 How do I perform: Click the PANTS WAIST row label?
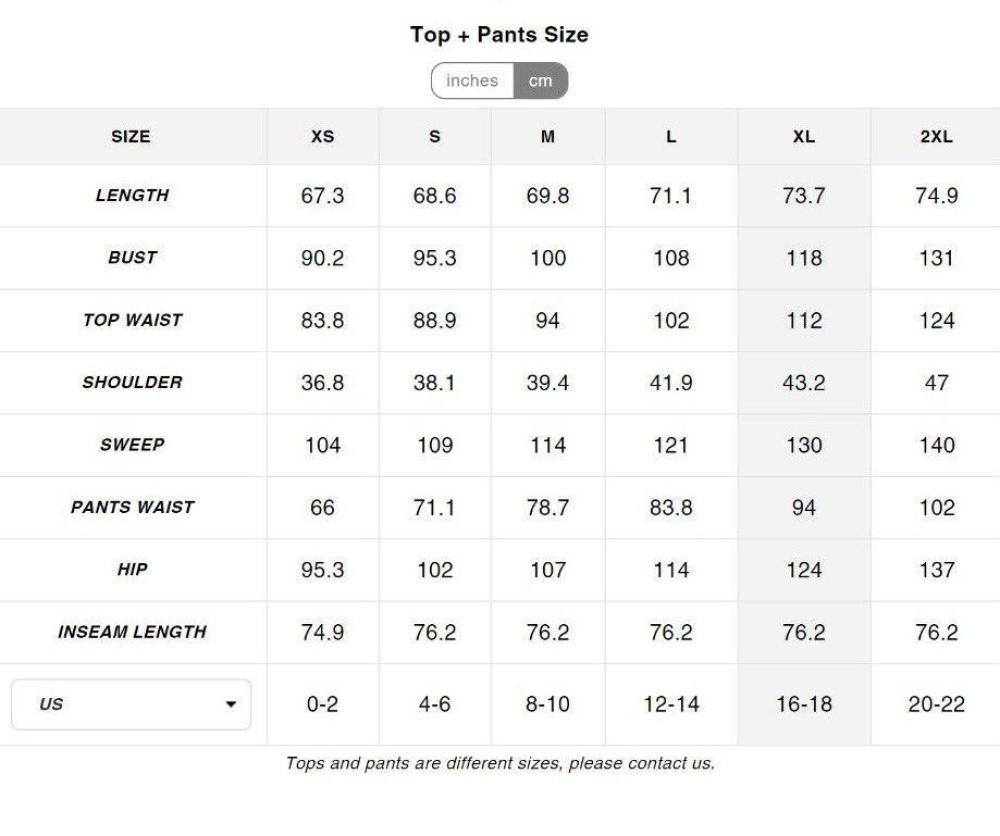coord(132,507)
